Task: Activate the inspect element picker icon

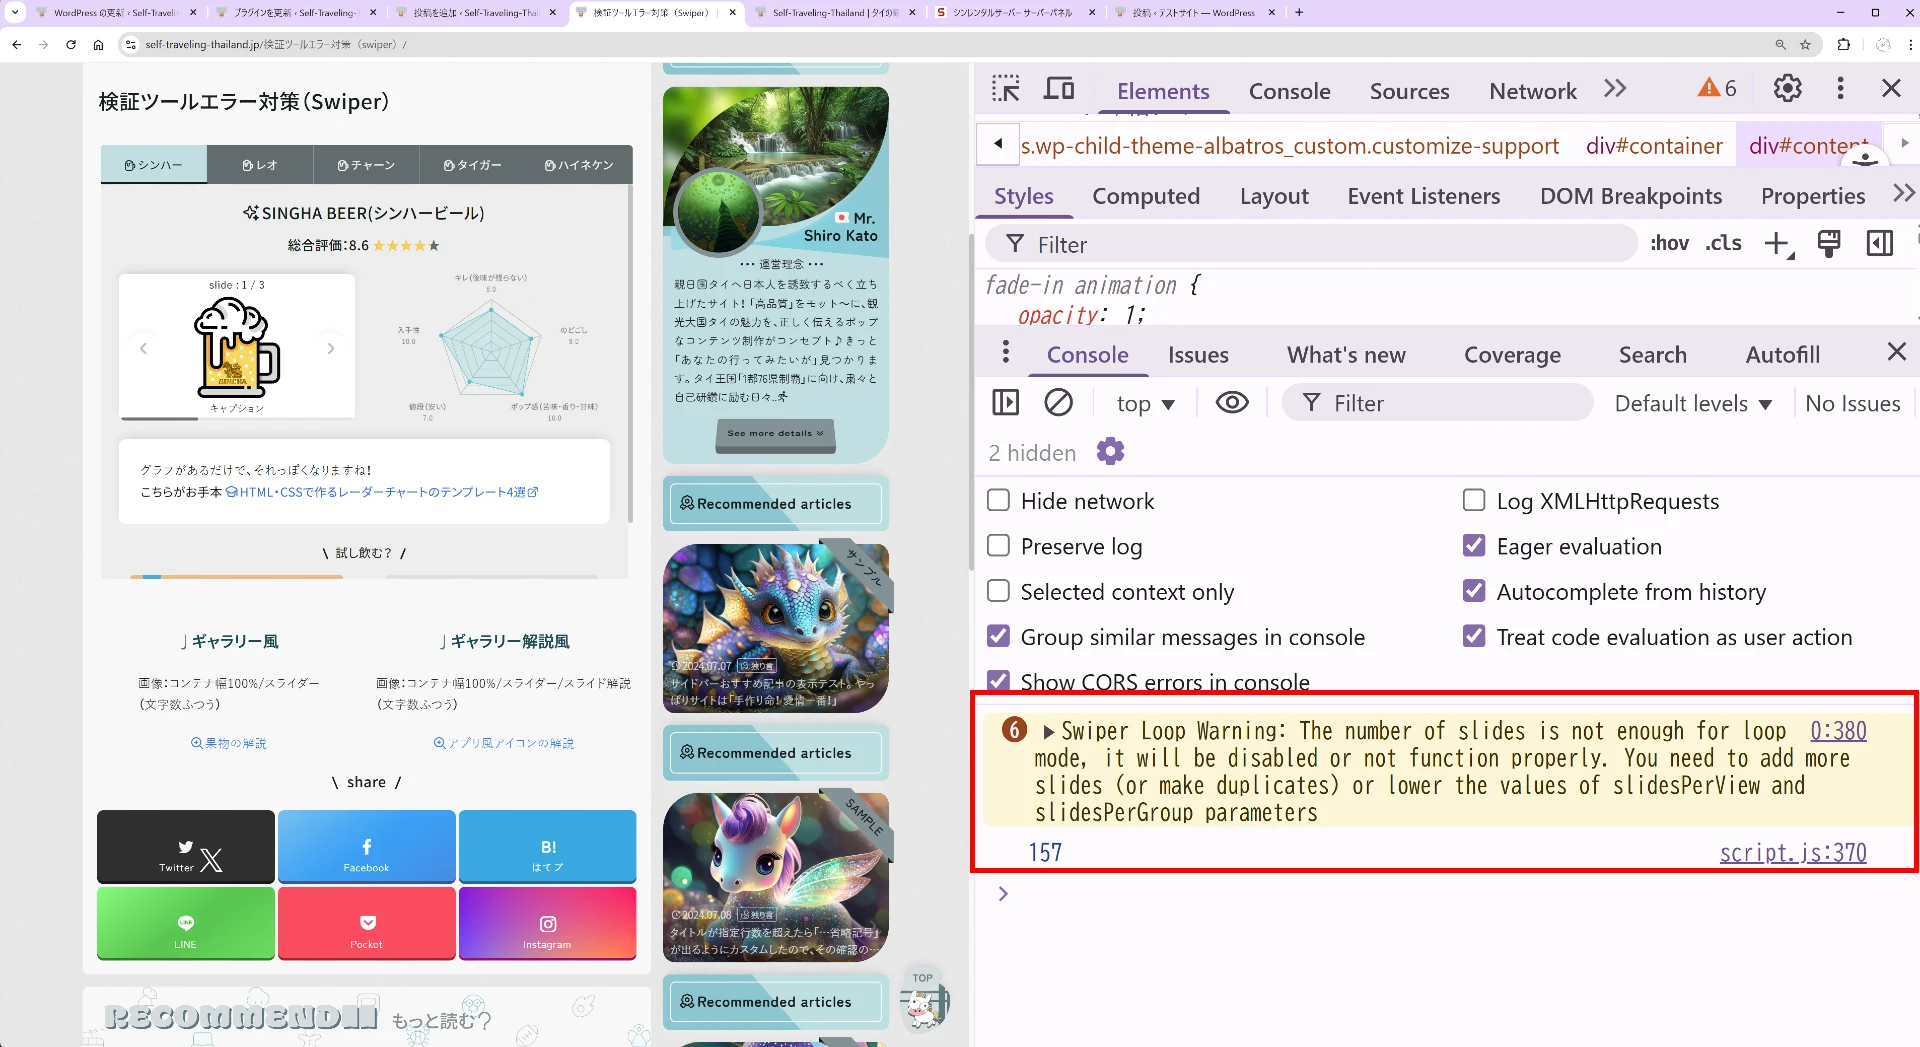Action: pos(1005,89)
